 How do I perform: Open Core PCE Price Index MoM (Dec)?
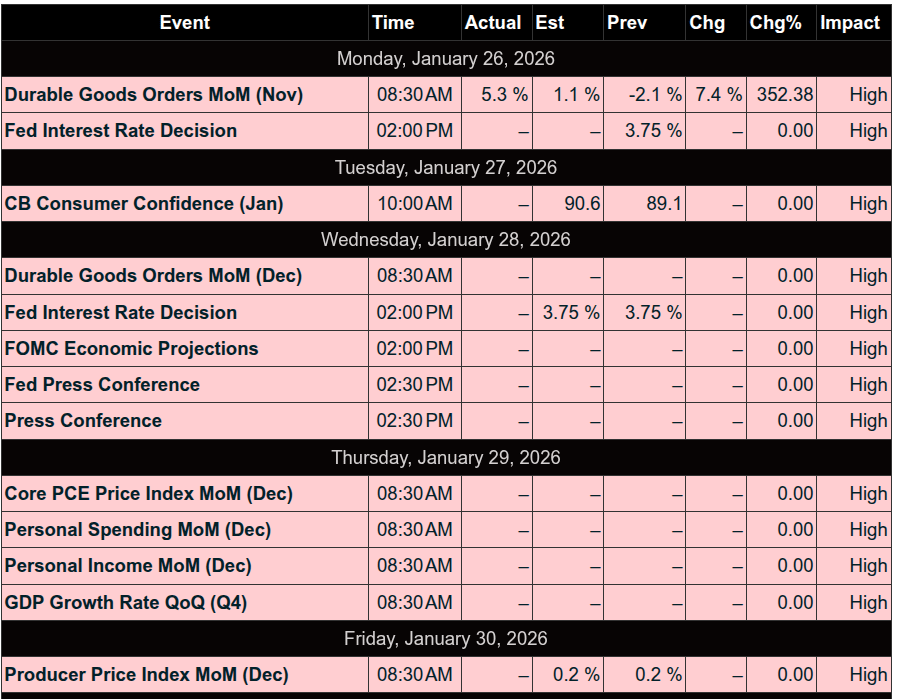click(149, 494)
